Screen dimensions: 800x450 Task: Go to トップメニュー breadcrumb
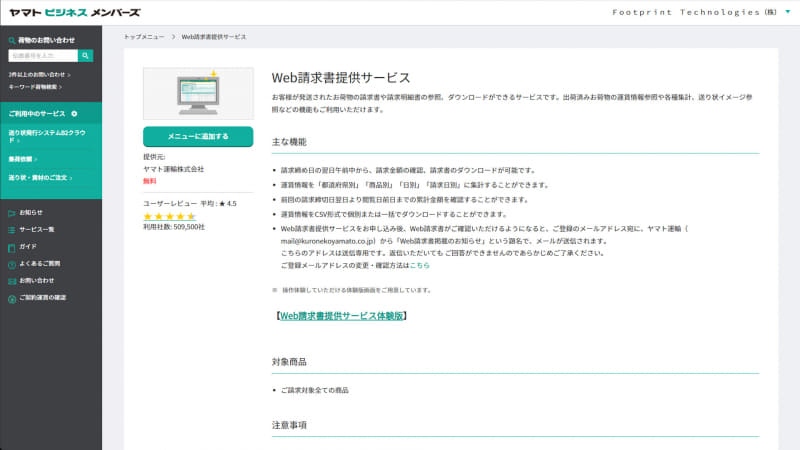point(144,37)
